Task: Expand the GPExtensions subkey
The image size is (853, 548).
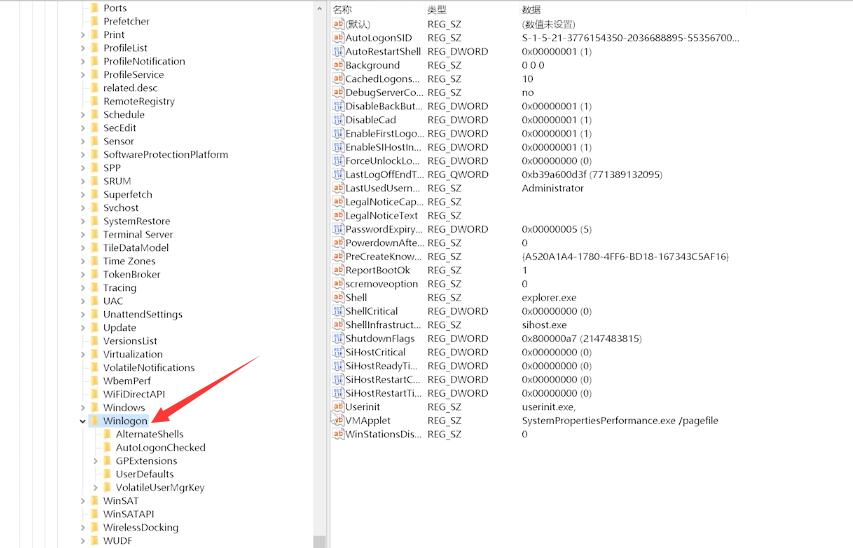Action: point(95,461)
